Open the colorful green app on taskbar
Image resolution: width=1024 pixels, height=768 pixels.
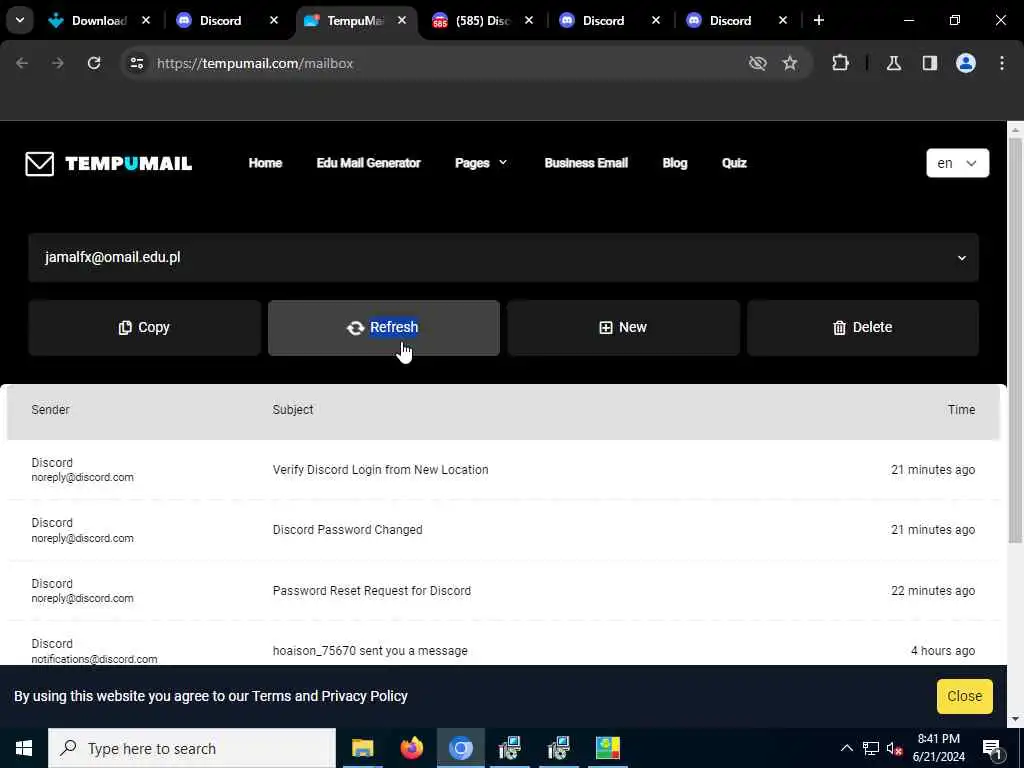click(607, 748)
